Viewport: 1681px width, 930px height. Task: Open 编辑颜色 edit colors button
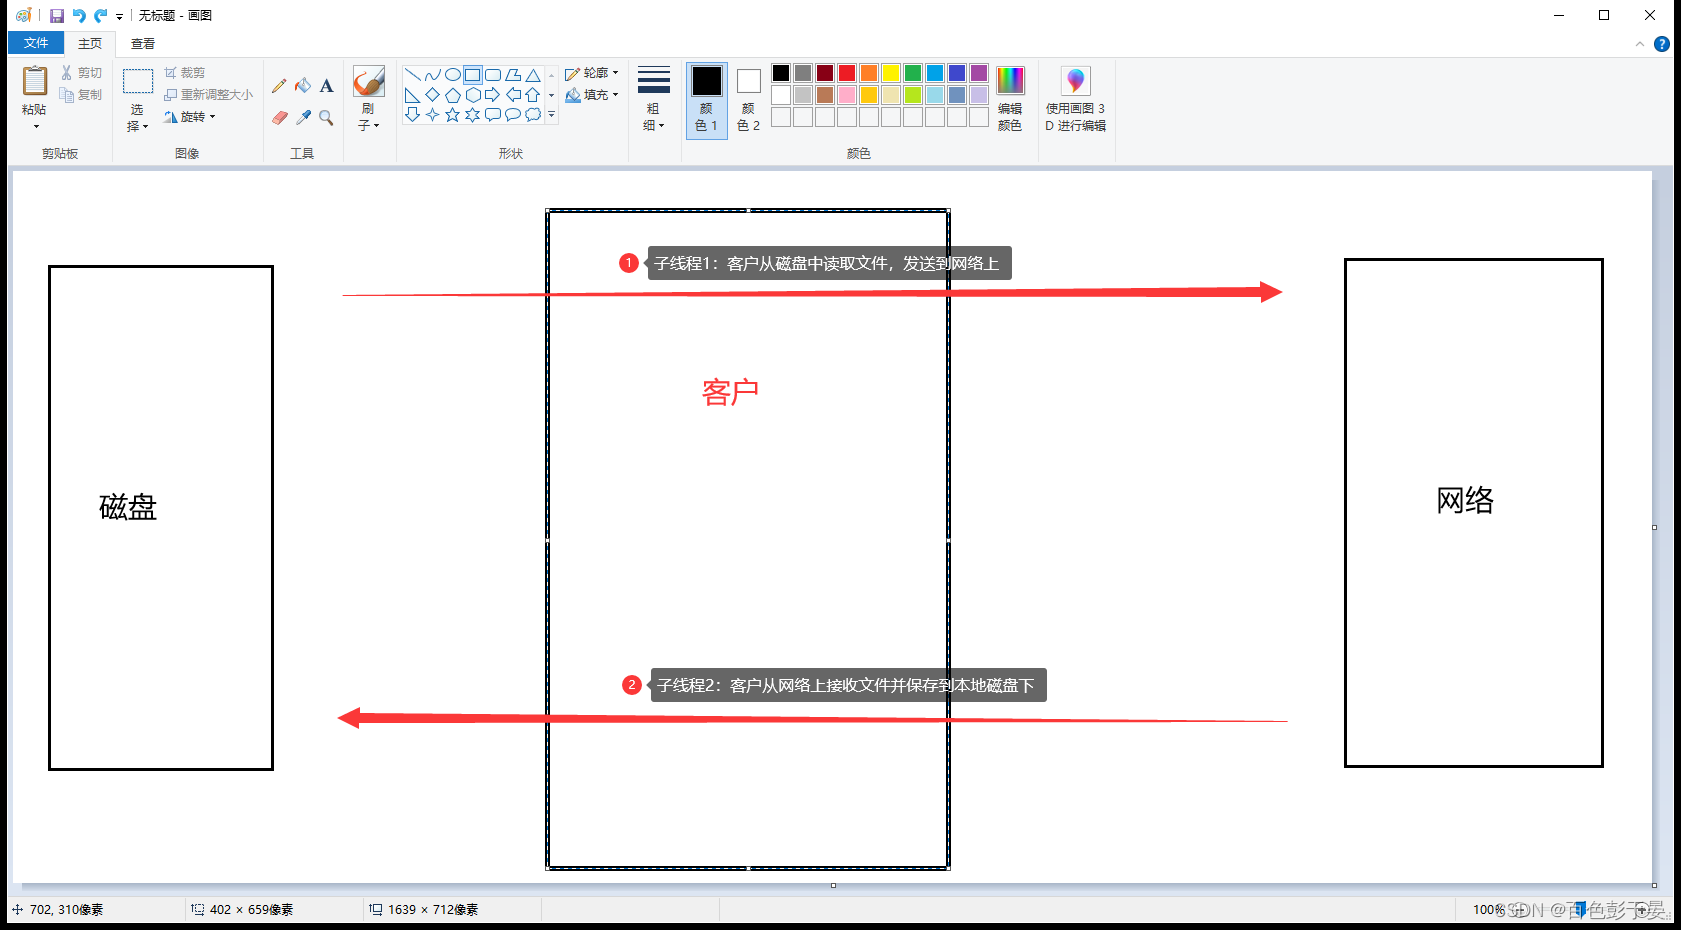click(x=1010, y=99)
